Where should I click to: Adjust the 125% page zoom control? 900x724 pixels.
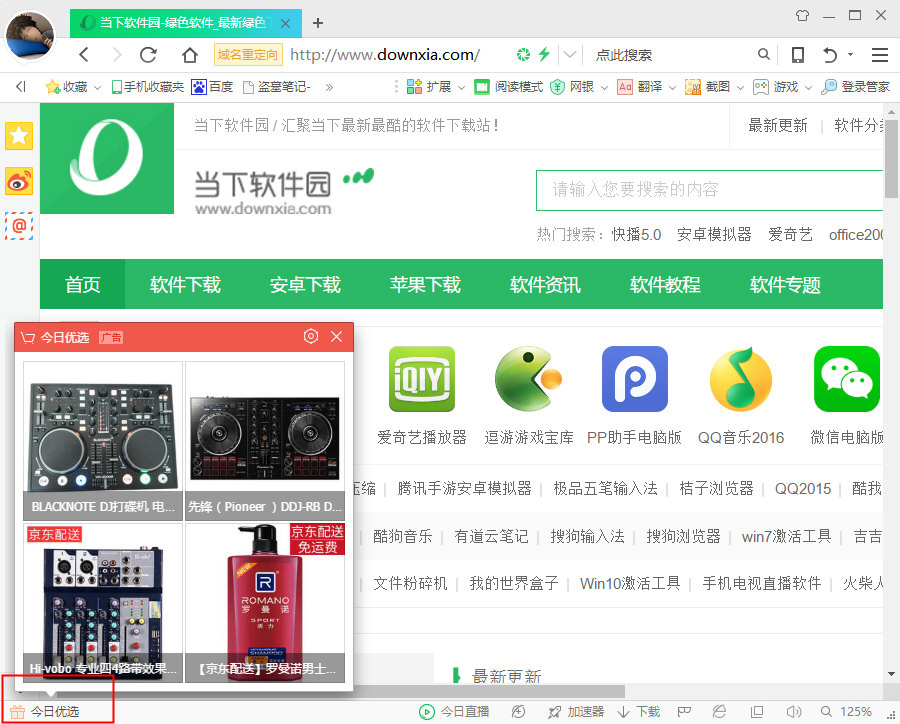[856, 710]
